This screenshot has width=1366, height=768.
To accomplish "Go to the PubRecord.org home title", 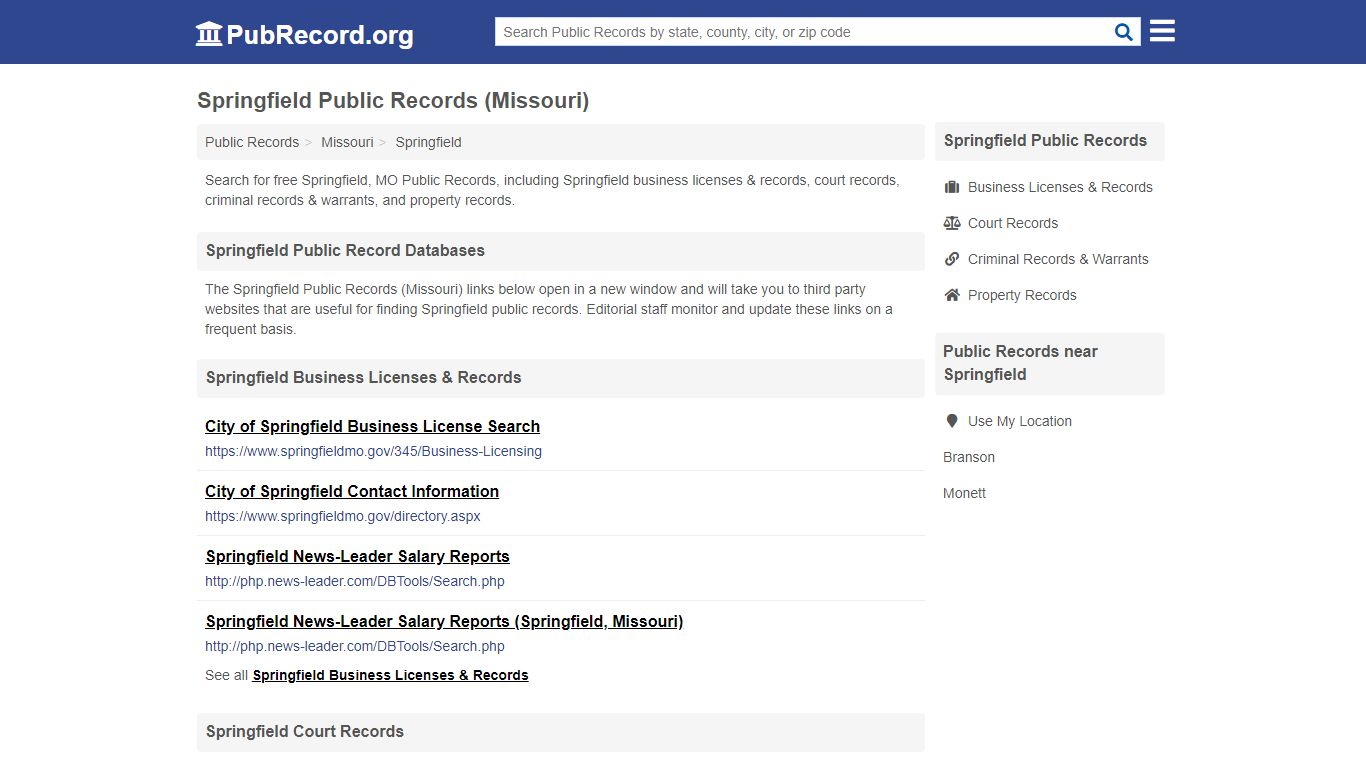I will coord(319,35).
